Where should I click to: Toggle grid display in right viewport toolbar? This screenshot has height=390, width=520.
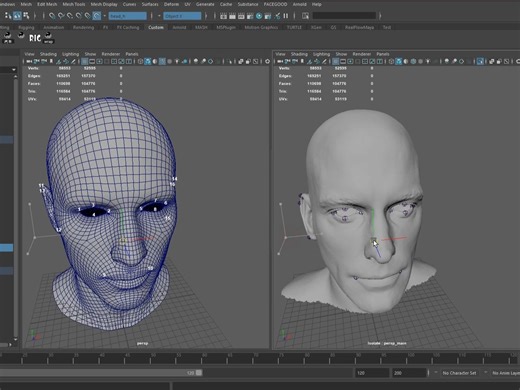point(335,61)
